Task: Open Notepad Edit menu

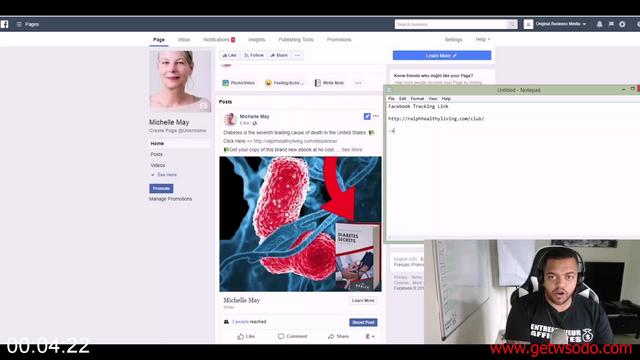Action: click(402, 99)
